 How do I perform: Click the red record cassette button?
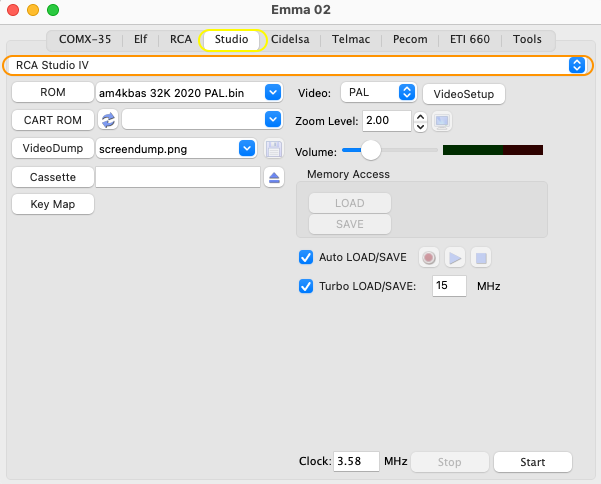(x=429, y=258)
